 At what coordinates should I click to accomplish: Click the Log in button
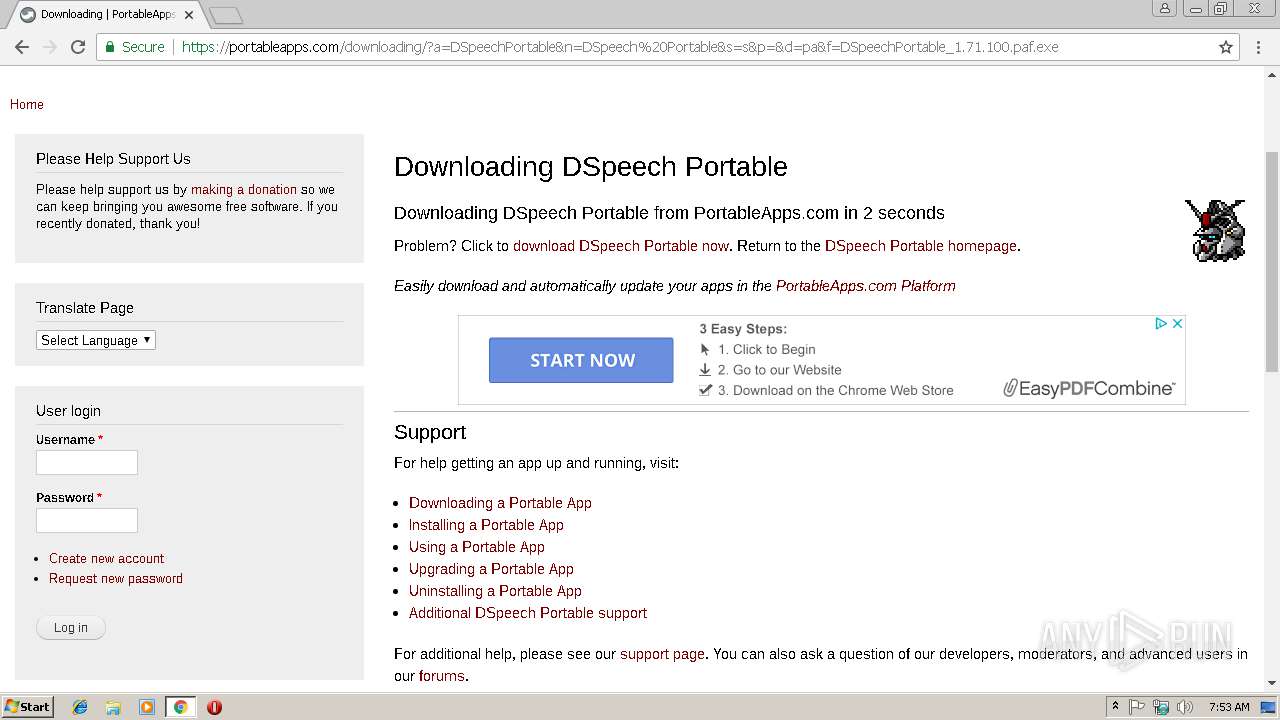pos(71,627)
